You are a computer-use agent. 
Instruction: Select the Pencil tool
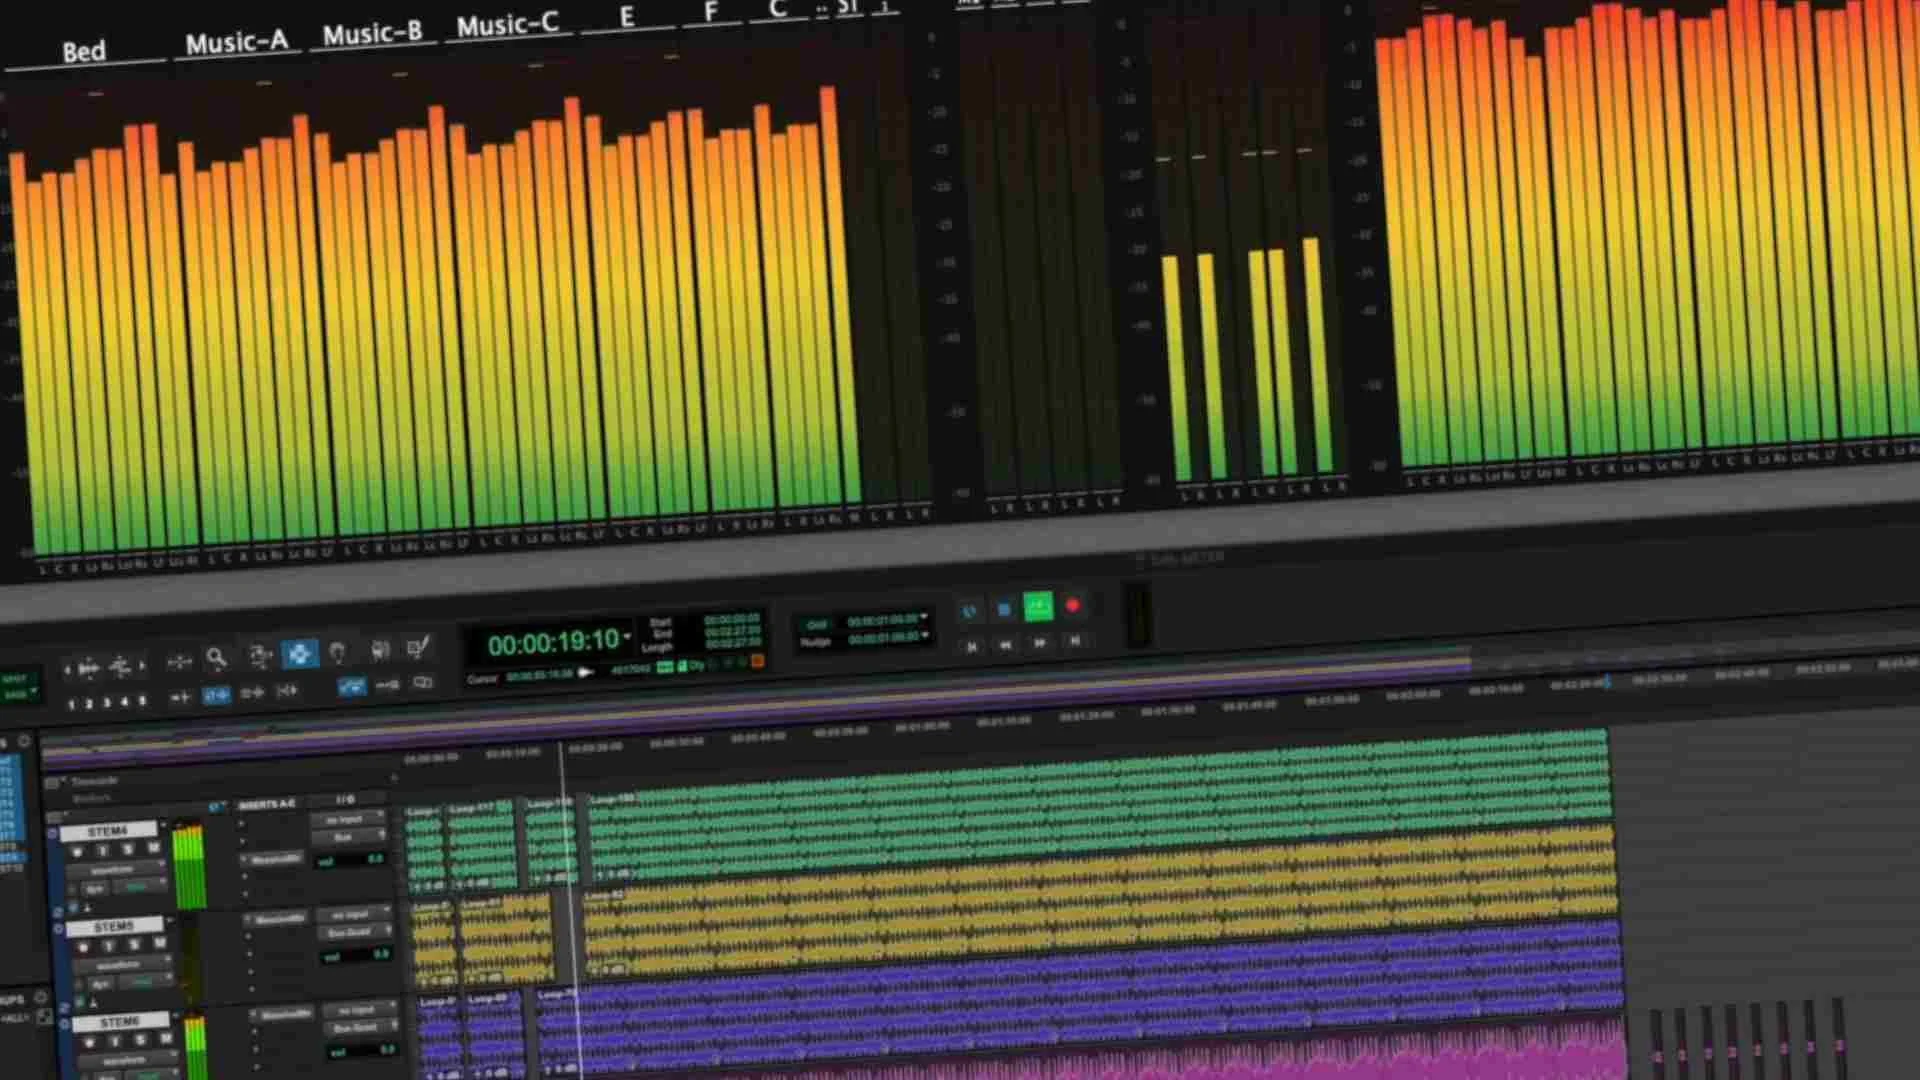coord(418,648)
